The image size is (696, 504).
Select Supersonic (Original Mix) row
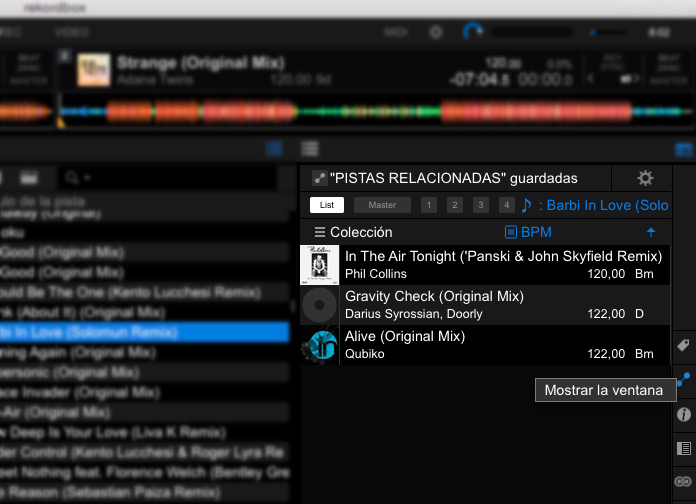pos(145,373)
